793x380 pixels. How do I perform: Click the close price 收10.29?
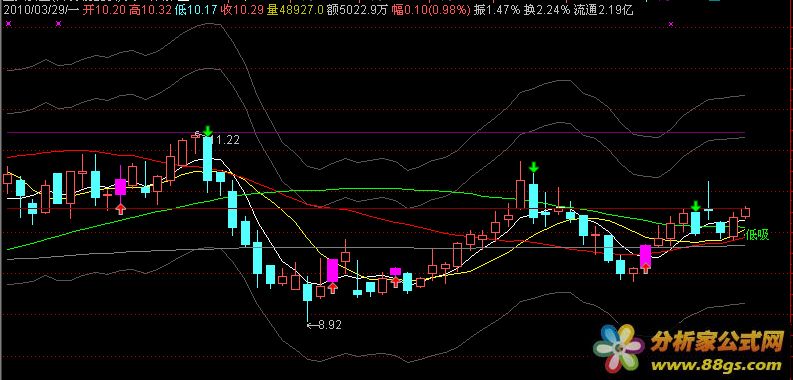[x=241, y=10]
